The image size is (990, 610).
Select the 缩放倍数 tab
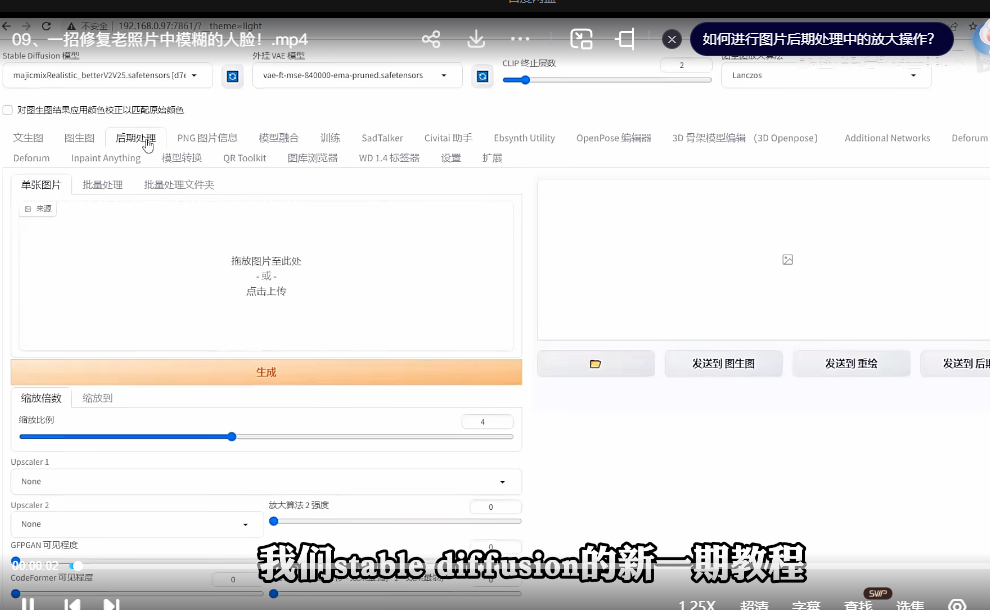(41, 398)
